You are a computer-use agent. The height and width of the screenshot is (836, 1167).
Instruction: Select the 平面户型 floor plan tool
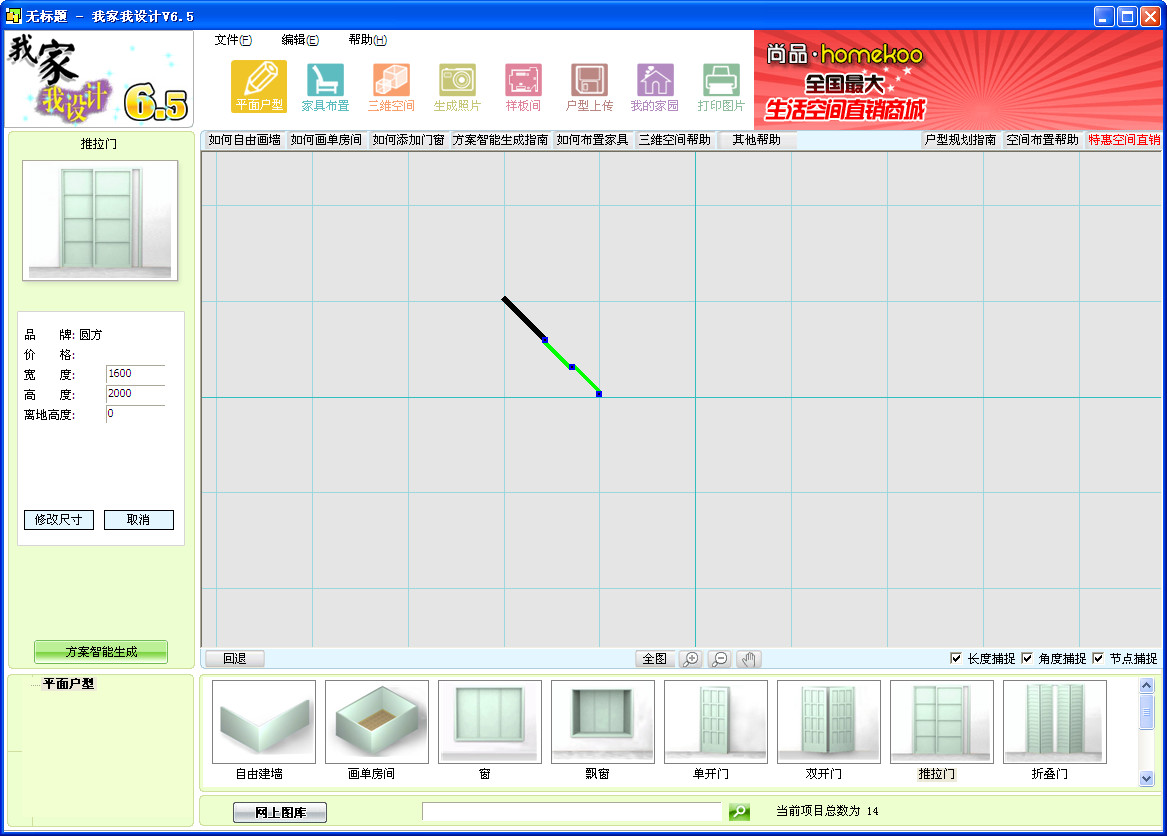(x=259, y=85)
